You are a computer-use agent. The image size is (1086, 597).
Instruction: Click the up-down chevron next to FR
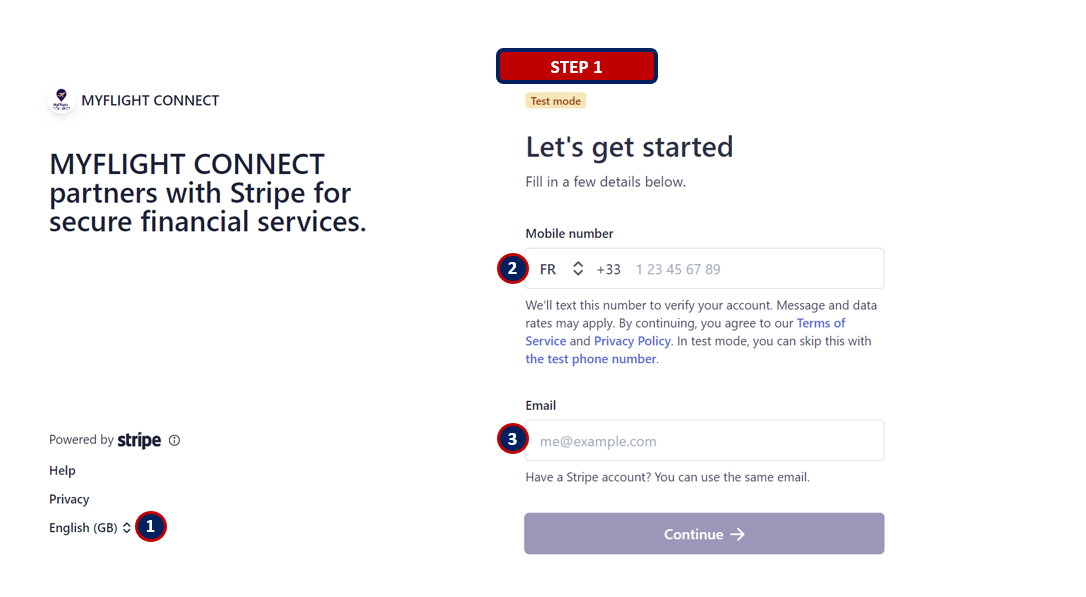coord(578,269)
